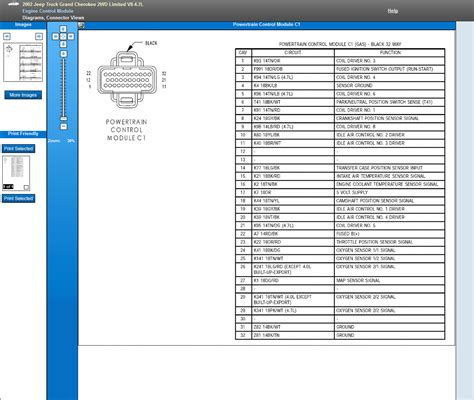Click the COIL DRIVER NO. 1 cell

(x=390, y=110)
